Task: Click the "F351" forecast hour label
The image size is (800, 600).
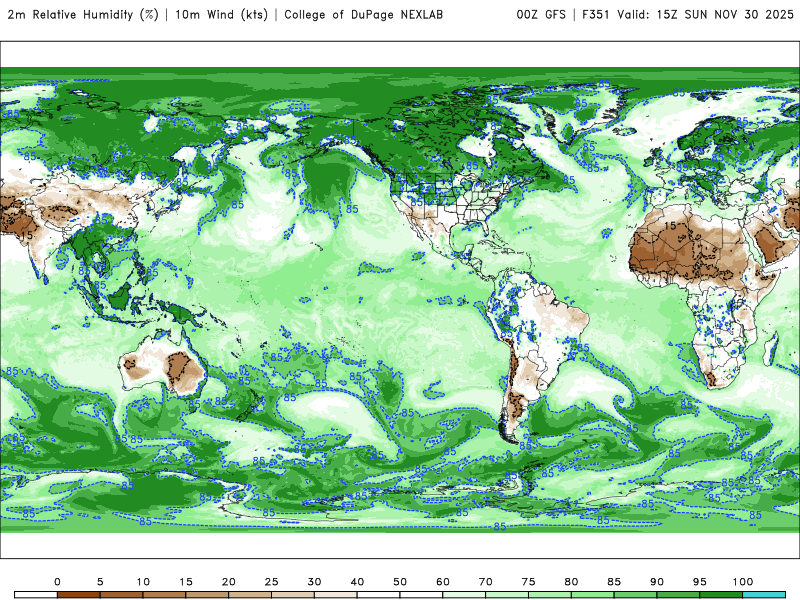Action: tap(595, 15)
